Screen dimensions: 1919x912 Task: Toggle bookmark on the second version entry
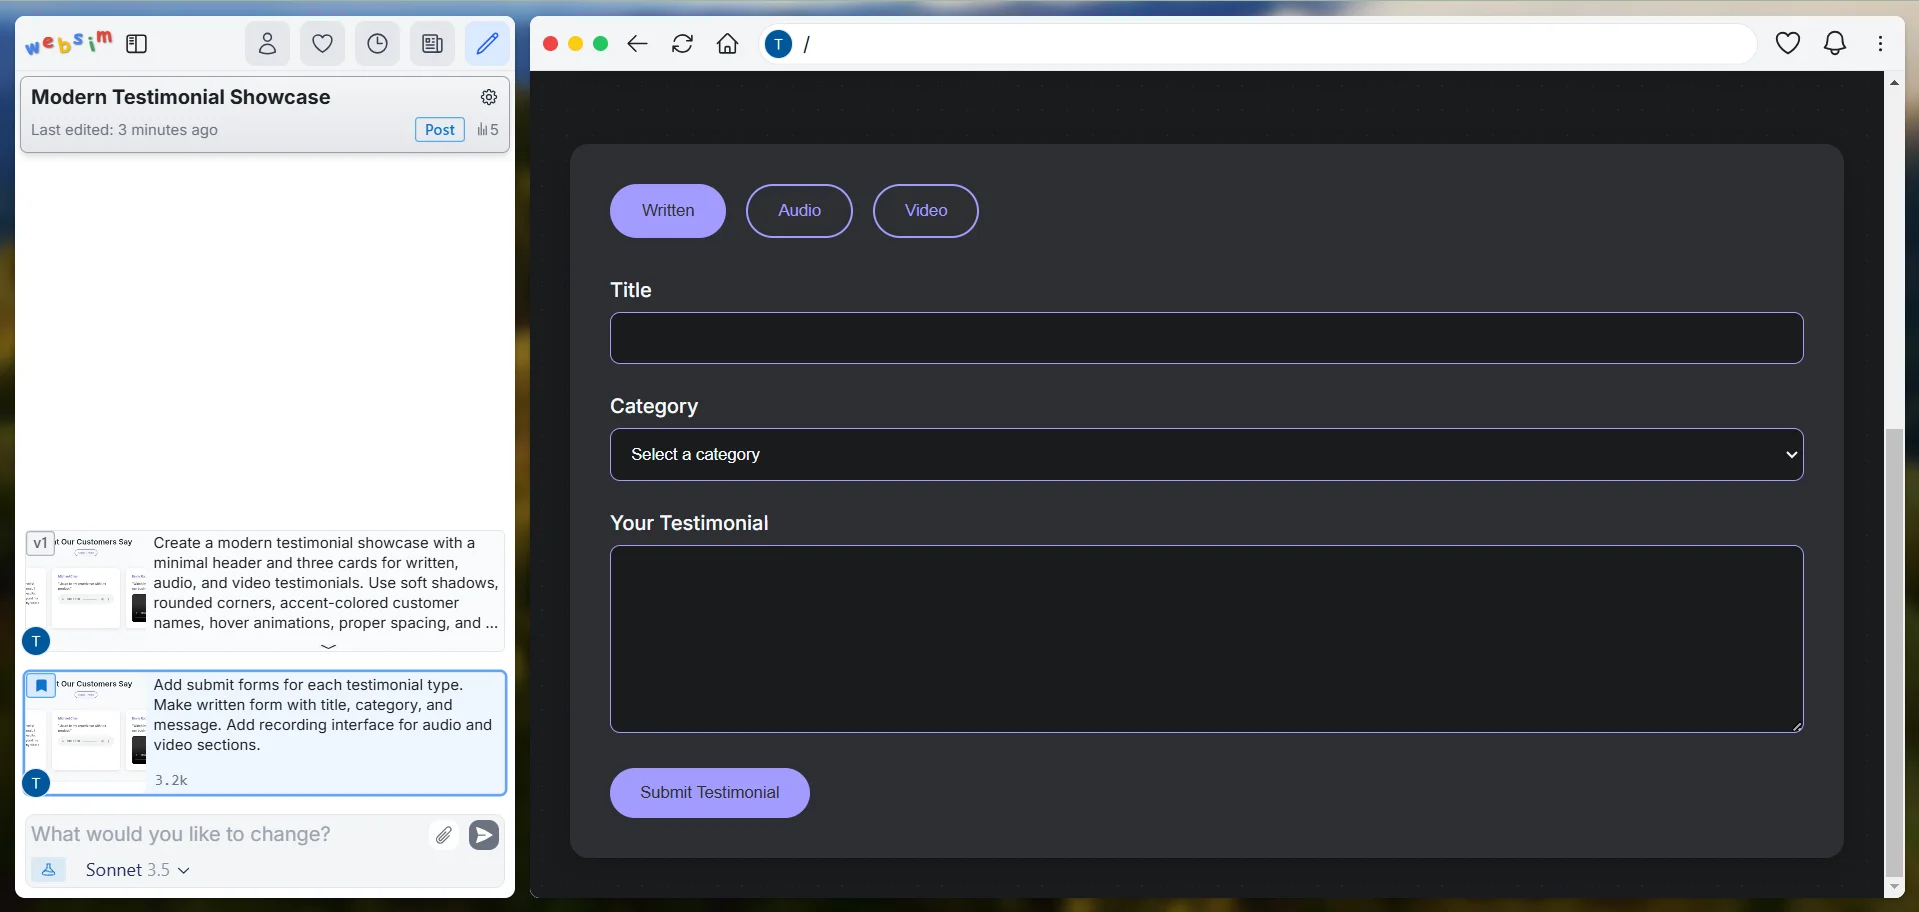click(41, 686)
